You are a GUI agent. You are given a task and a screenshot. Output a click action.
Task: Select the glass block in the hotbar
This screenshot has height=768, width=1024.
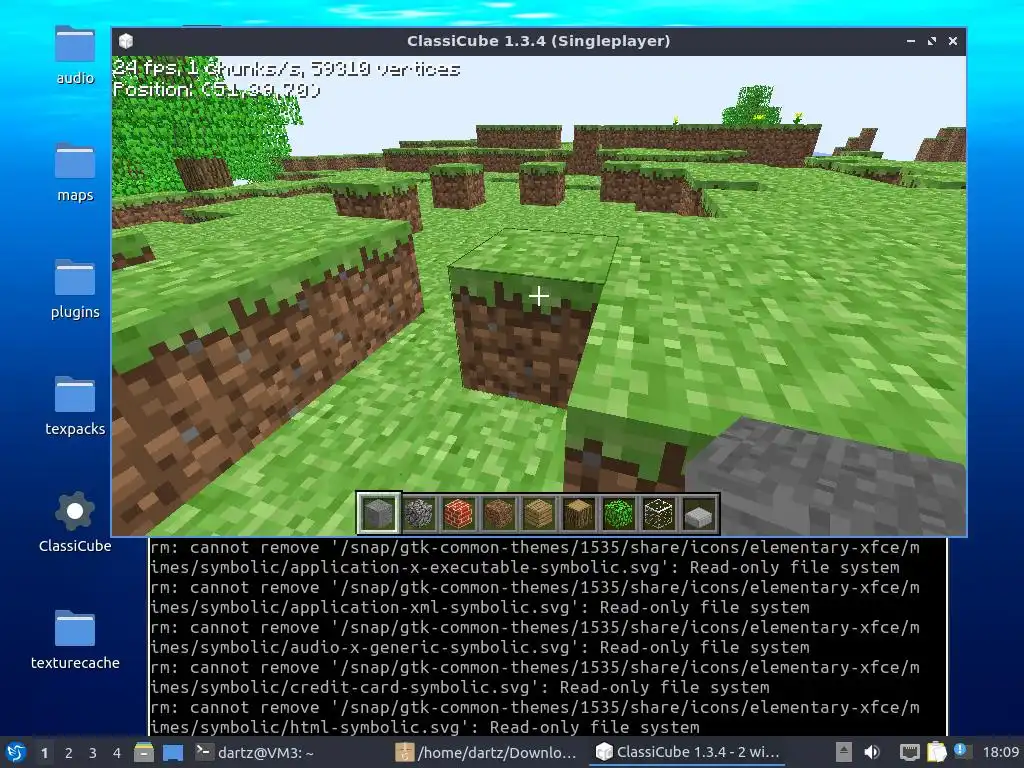click(658, 513)
